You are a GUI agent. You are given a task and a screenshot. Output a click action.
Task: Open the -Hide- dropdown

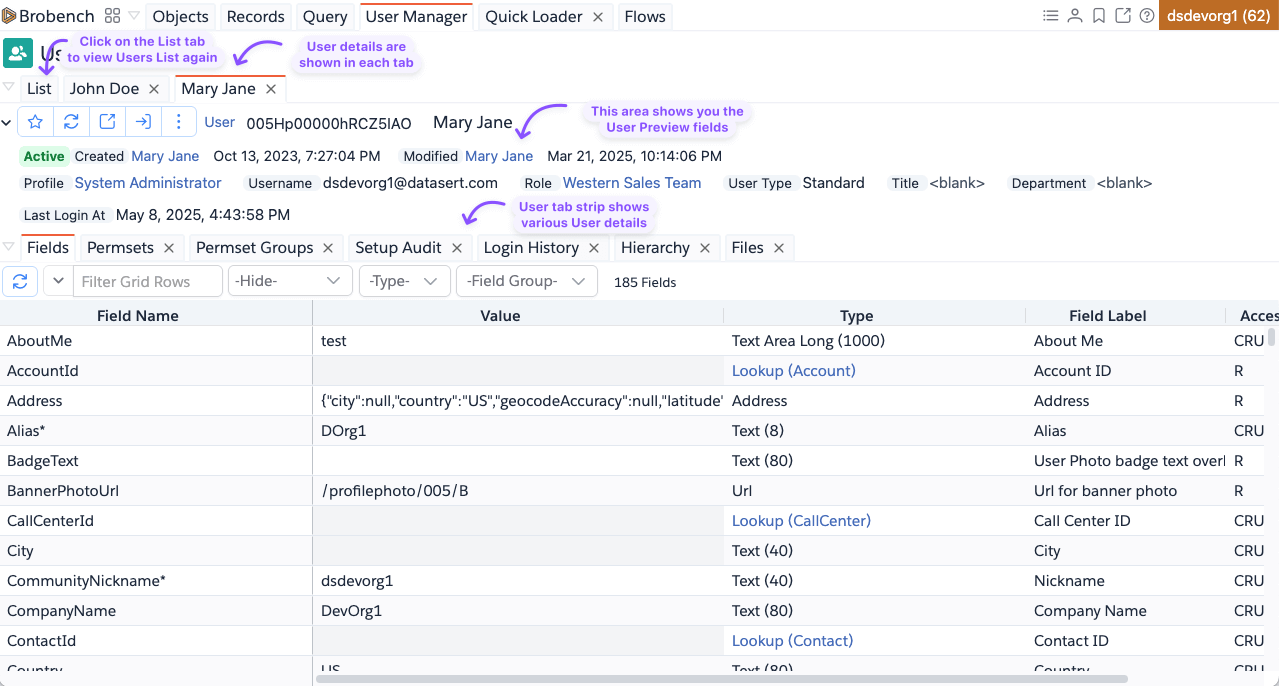pyautogui.click(x=290, y=281)
